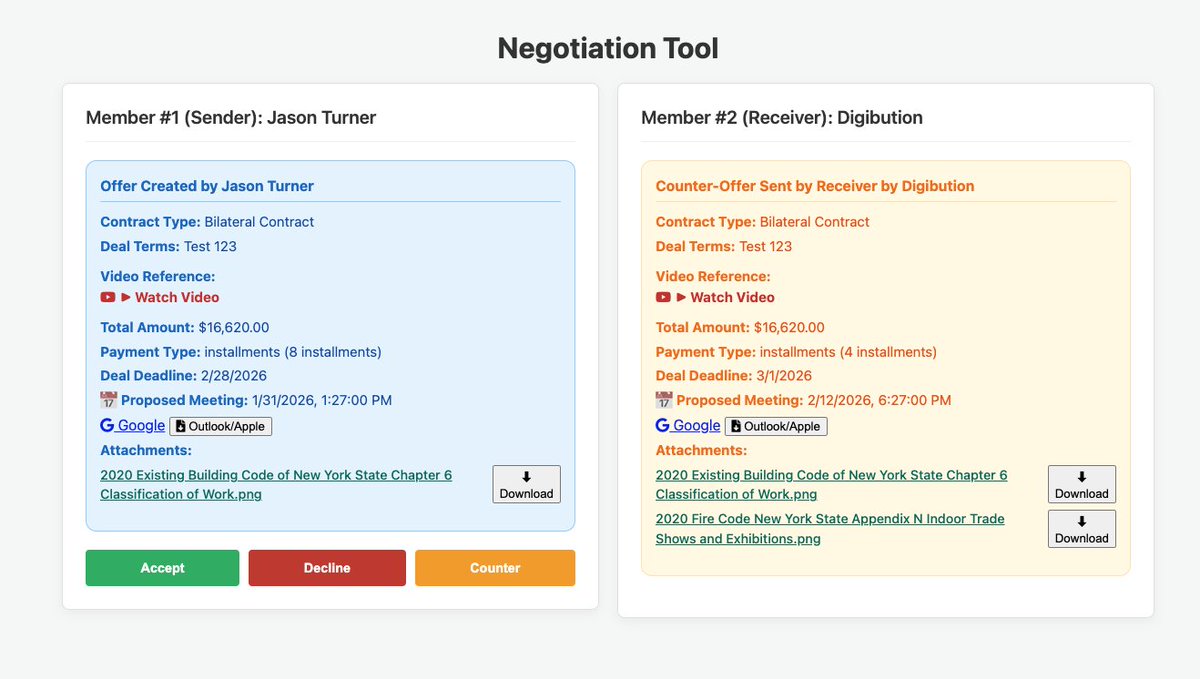1200x679 pixels.
Task: Click deal deadline '3/1/2026'
Action: pos(784,376)
